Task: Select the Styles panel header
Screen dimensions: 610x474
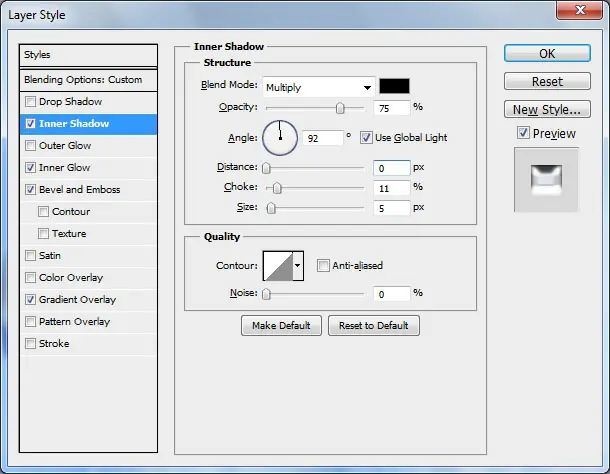Action: 88,55
